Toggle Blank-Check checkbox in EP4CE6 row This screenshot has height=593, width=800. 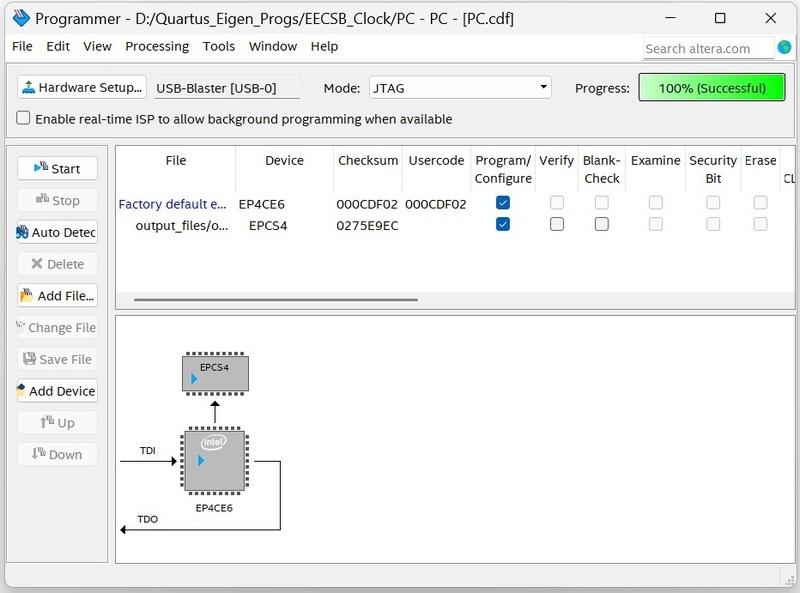602,203
